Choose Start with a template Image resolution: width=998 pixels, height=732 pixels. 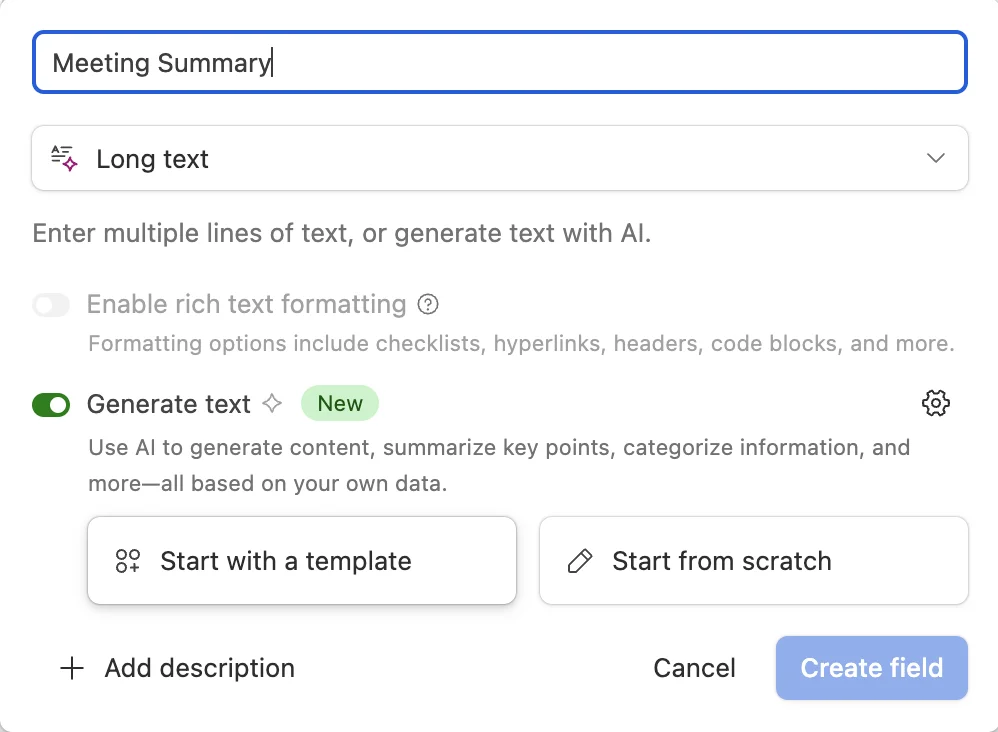click(x=302, y=561)
